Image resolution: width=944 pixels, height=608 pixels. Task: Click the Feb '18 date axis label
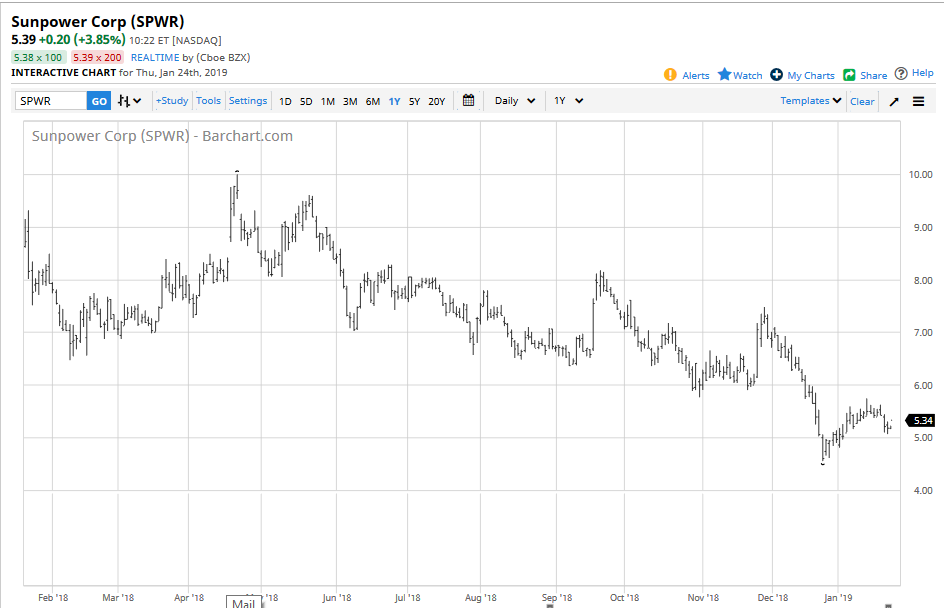(x=53, y=598)
